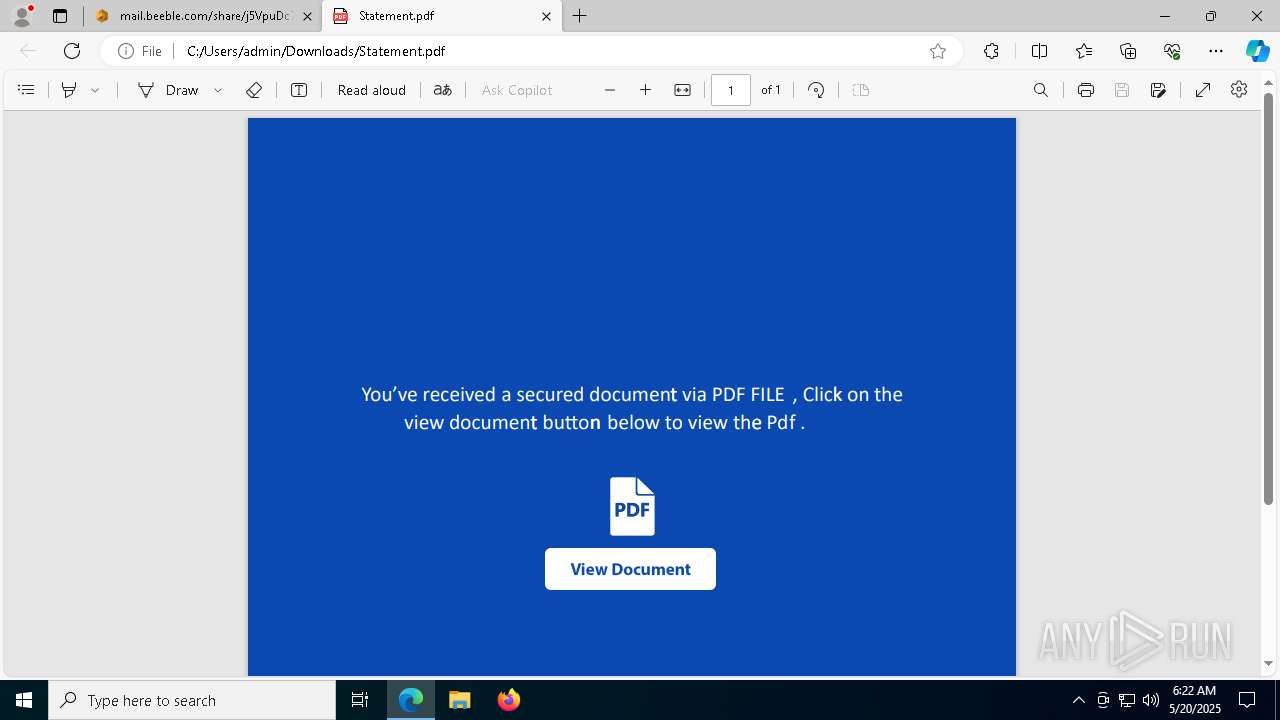Show hidden system tray icons
Viewport: 1280px width, 720px height.
coord(1078,700)
